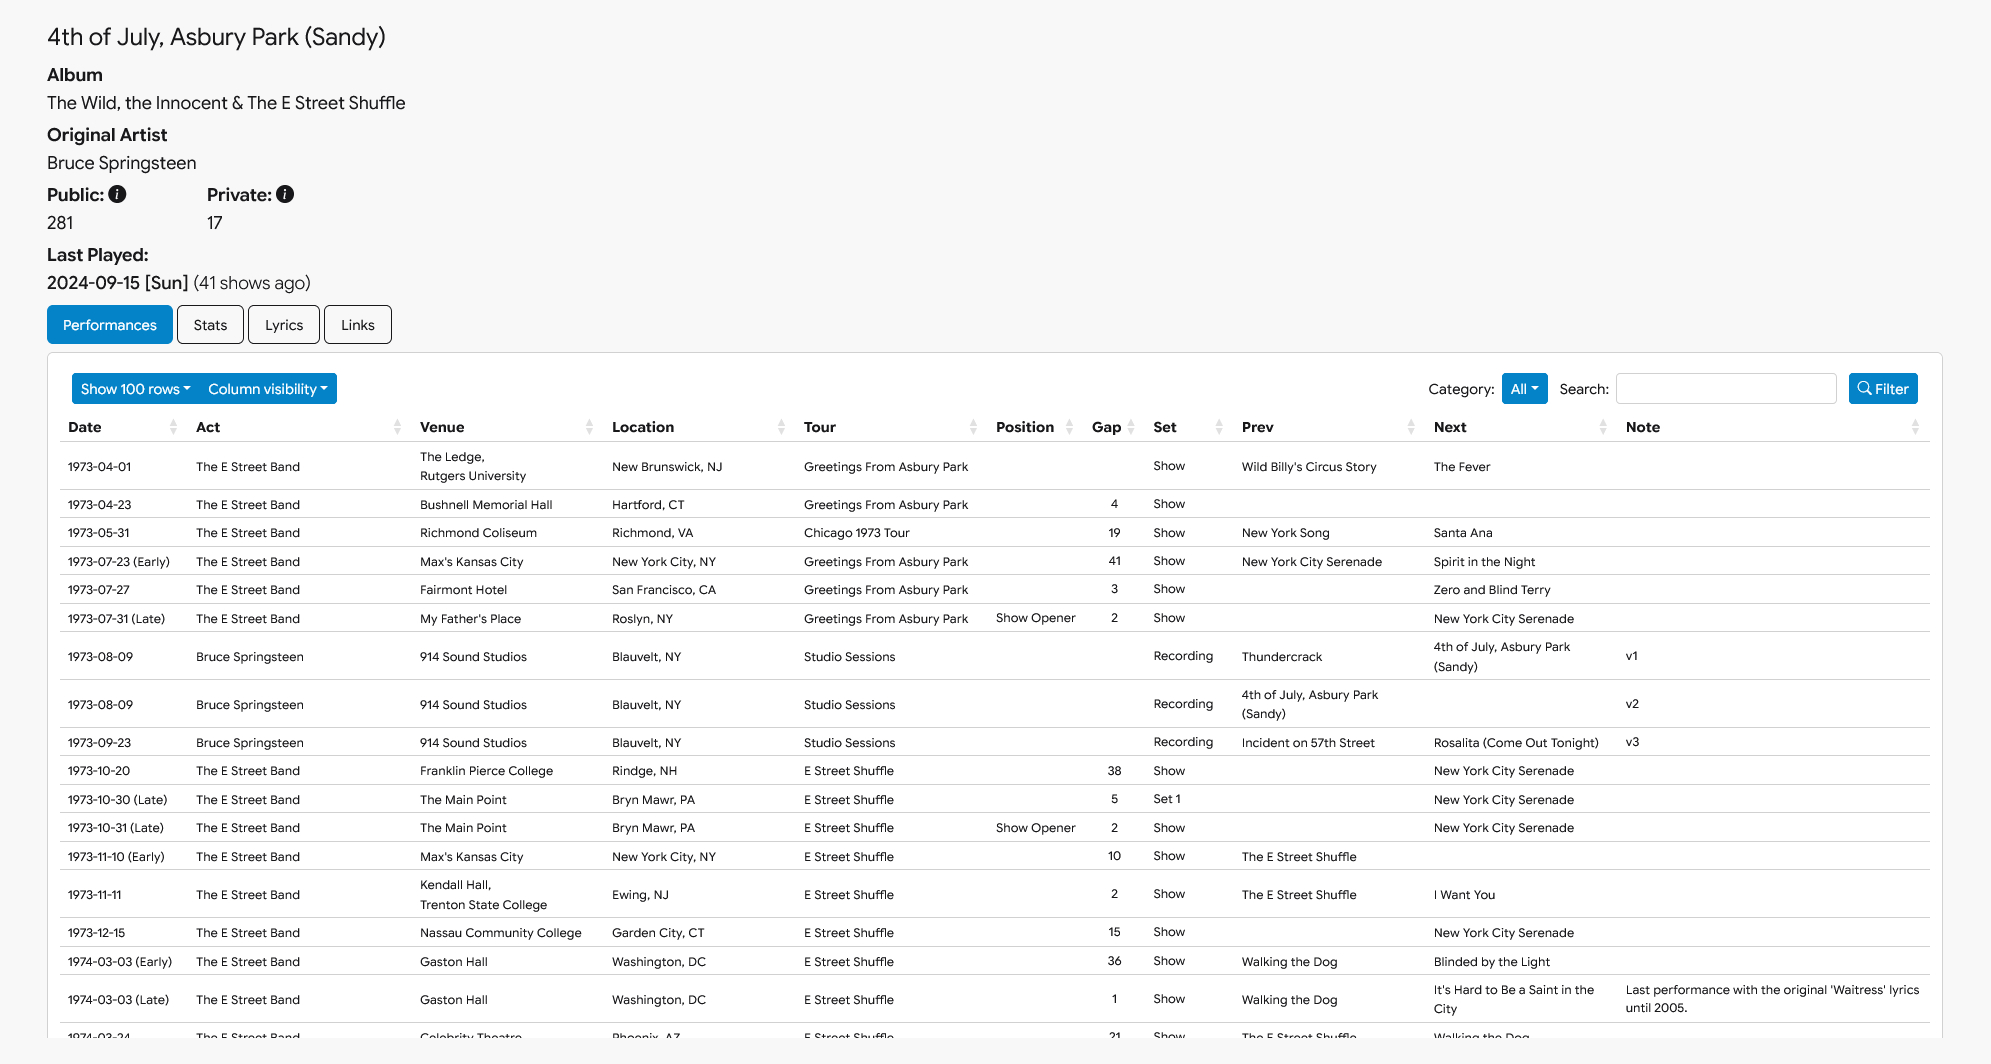
Task: Click the Private info icon
Action: (285, 194)
